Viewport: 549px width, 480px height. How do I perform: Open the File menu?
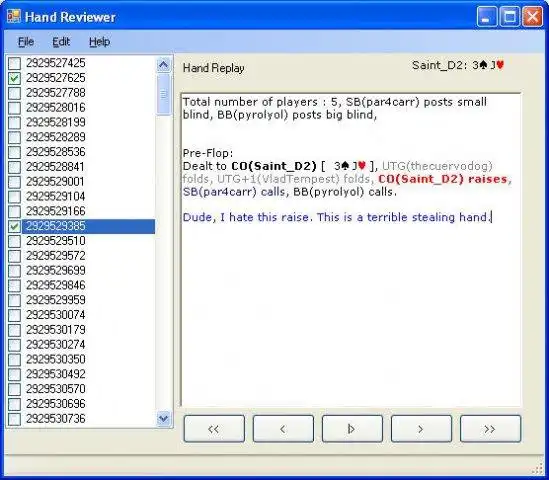tap(26, 42)
